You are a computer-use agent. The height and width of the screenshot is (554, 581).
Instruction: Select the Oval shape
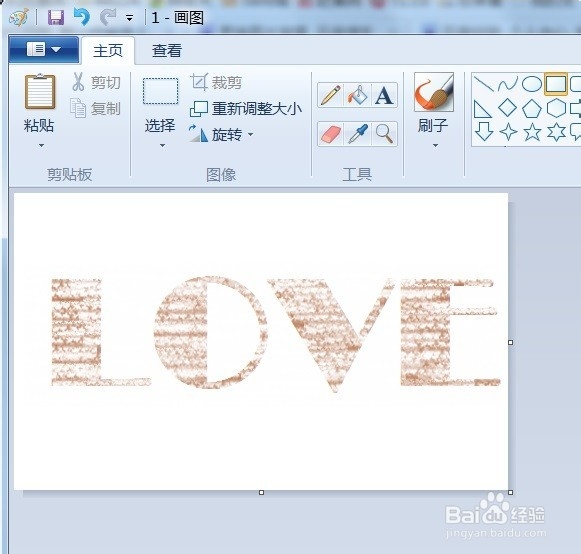pyautogui.click(x=532, y=84)
